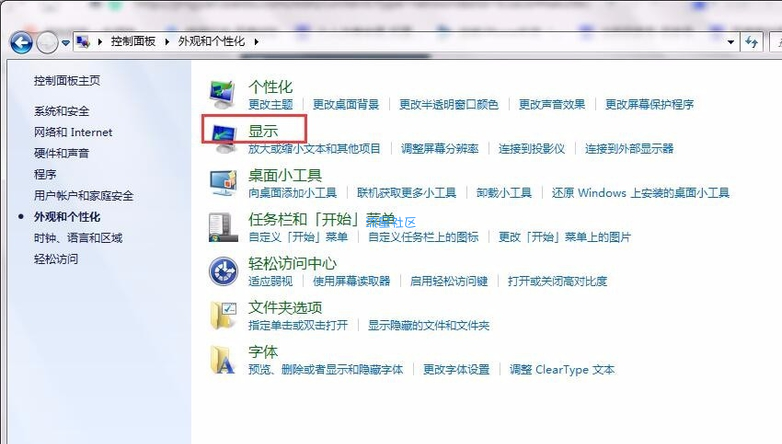Screen dimensions: 782x444
Task: Click the 字体 folder icon
Action: pyautogui.click(x=222, y=360)
